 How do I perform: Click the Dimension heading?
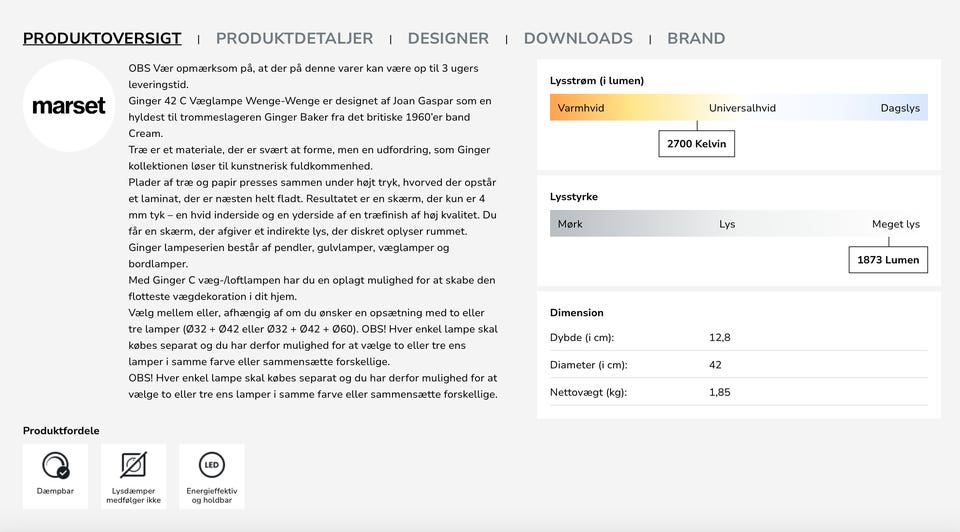[577, 313]
